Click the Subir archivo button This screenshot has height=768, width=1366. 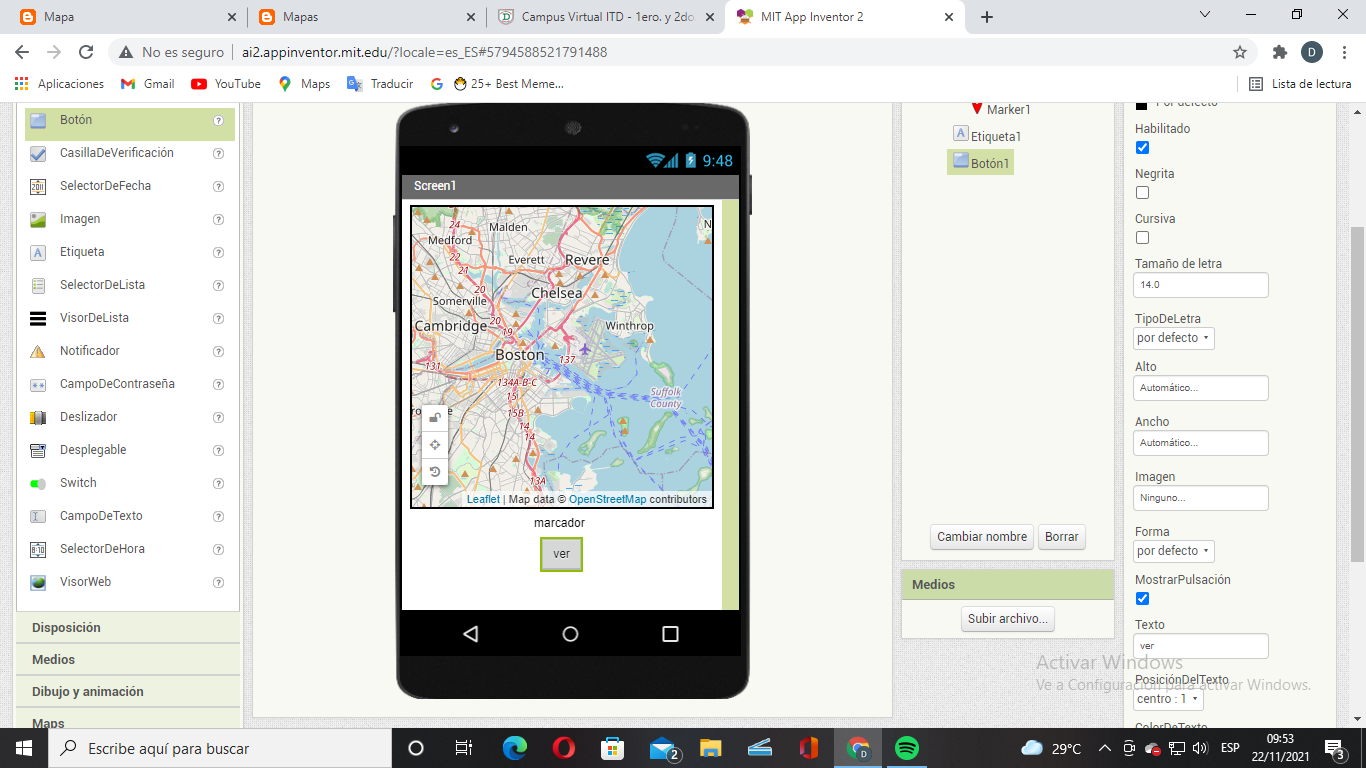[x=1008, y=619]
